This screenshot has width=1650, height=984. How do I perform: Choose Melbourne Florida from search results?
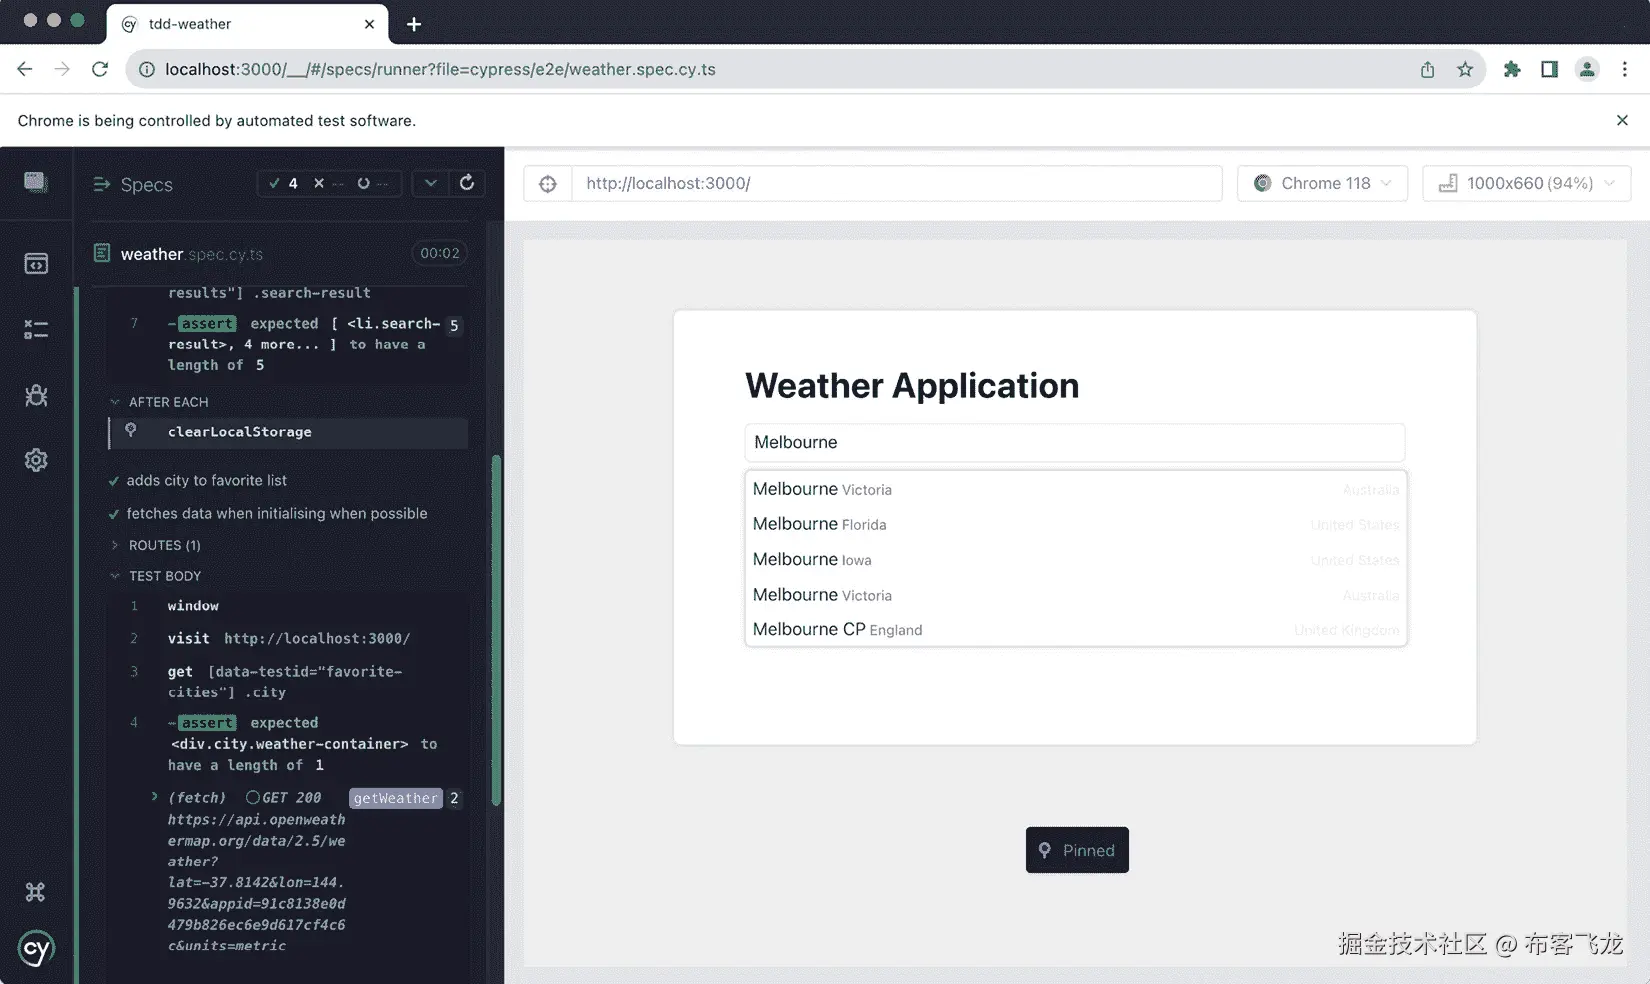[1076, 524]
